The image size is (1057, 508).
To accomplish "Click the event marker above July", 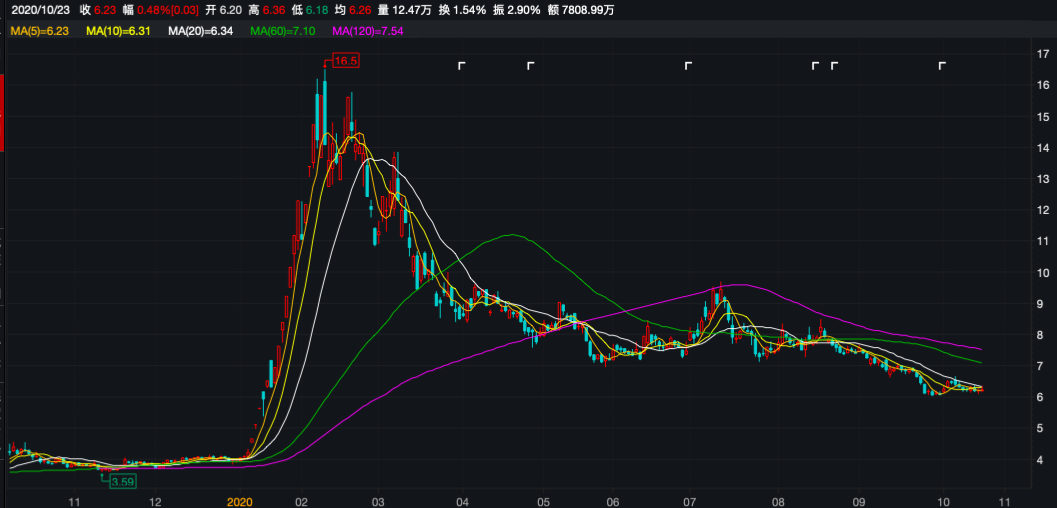I will (x=687, y=66).
